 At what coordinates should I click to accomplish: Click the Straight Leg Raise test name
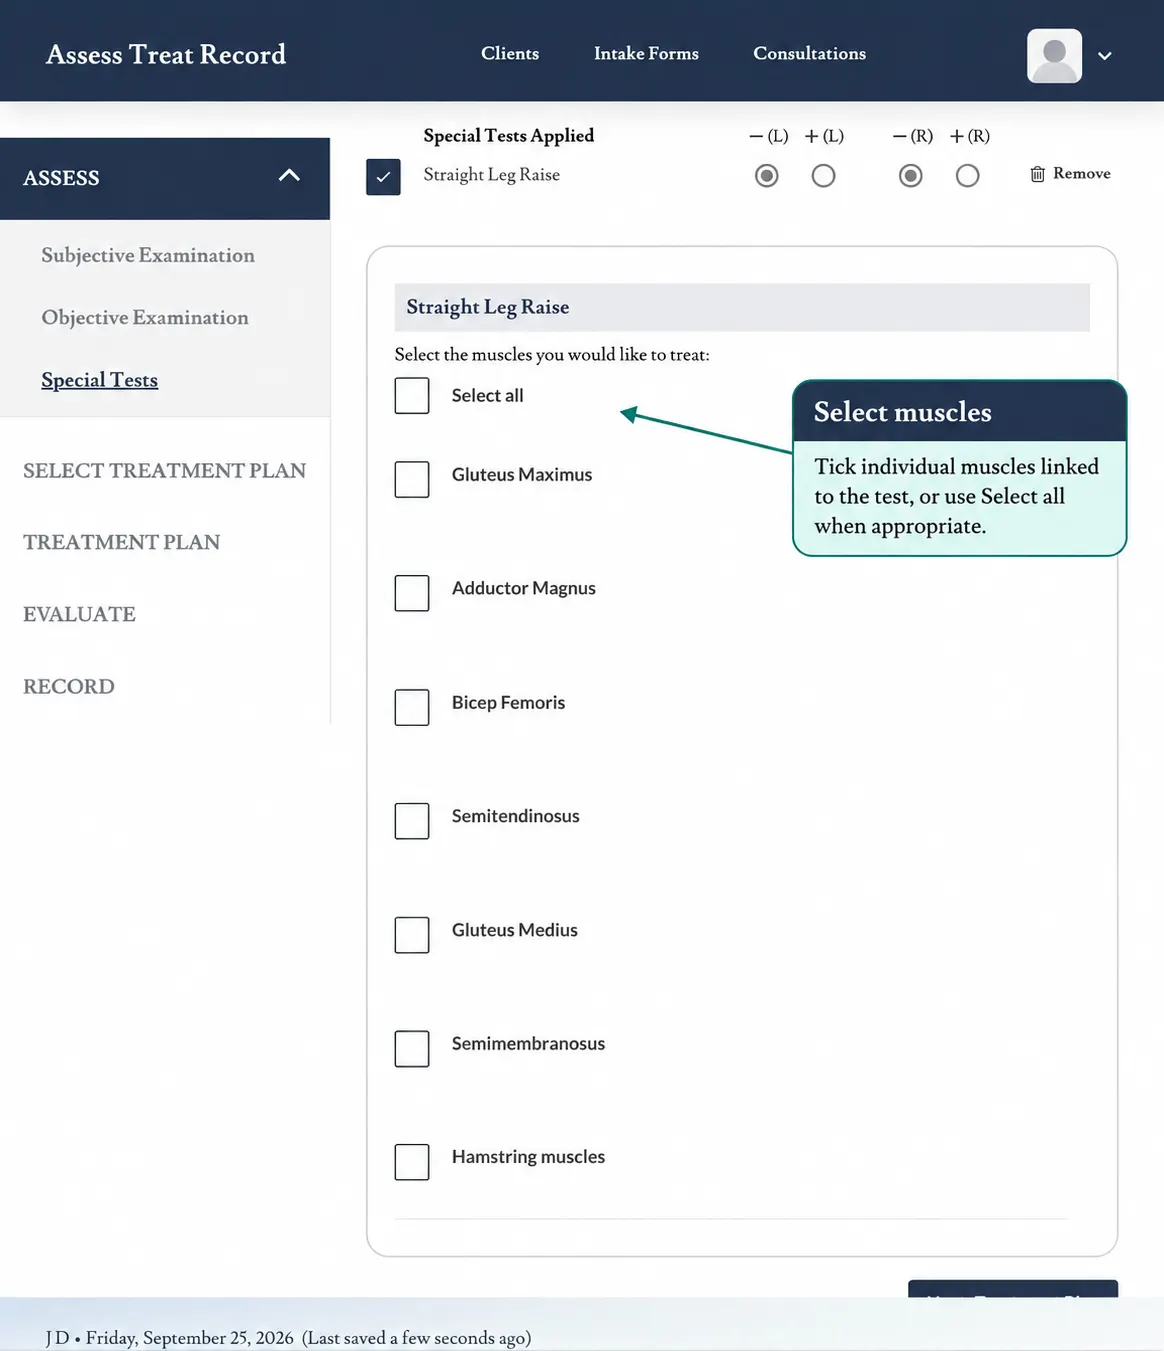tap(492, 175)
